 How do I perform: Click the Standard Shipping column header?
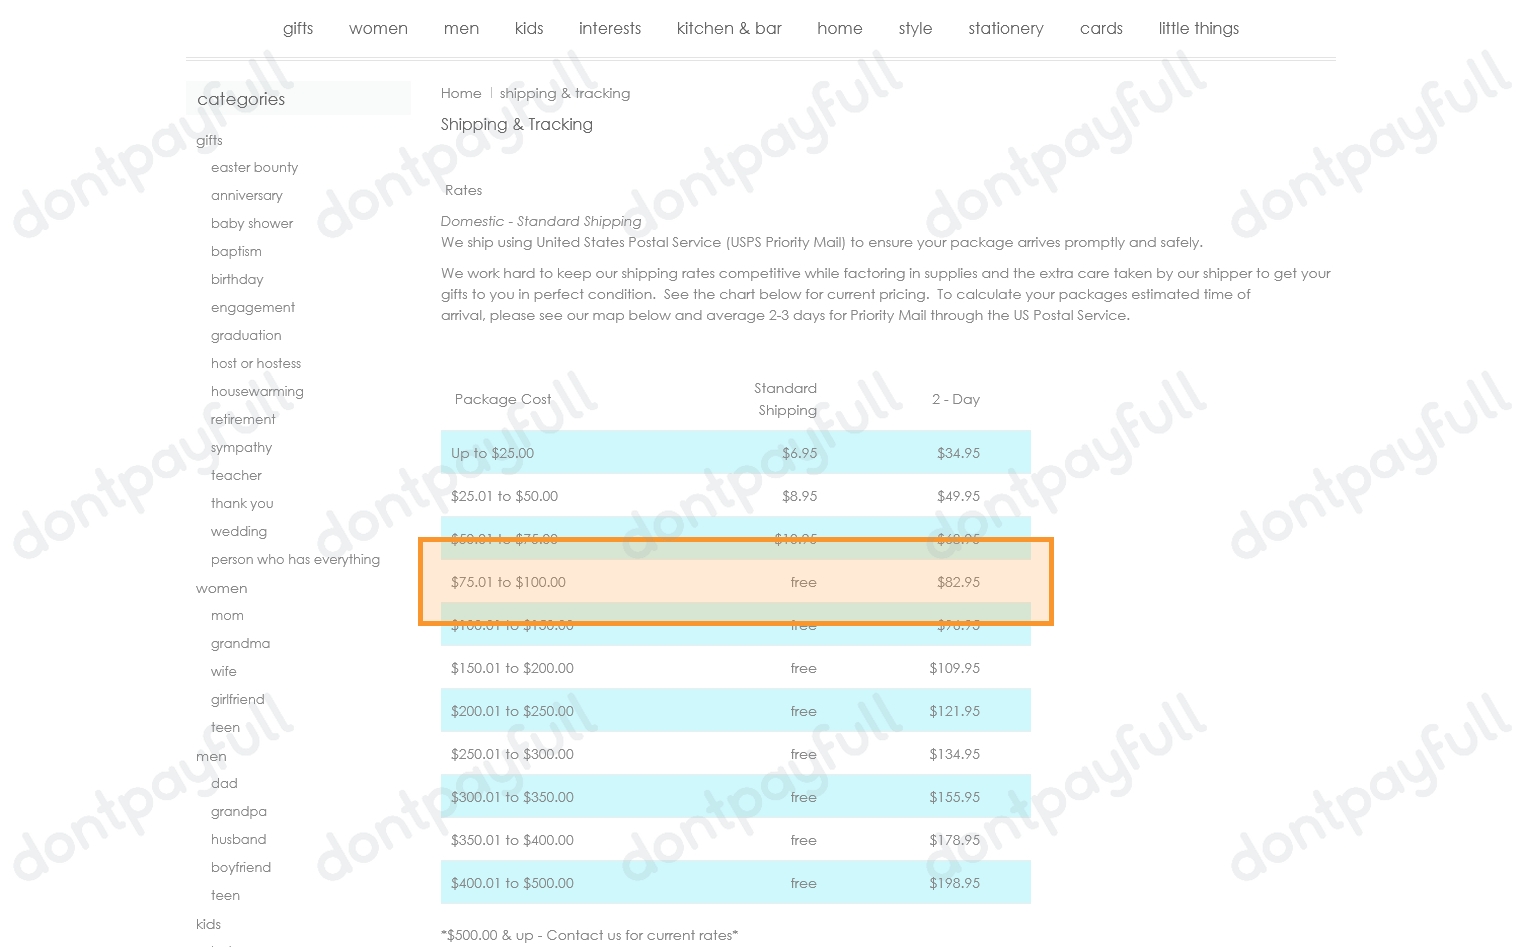coord(785,399)
